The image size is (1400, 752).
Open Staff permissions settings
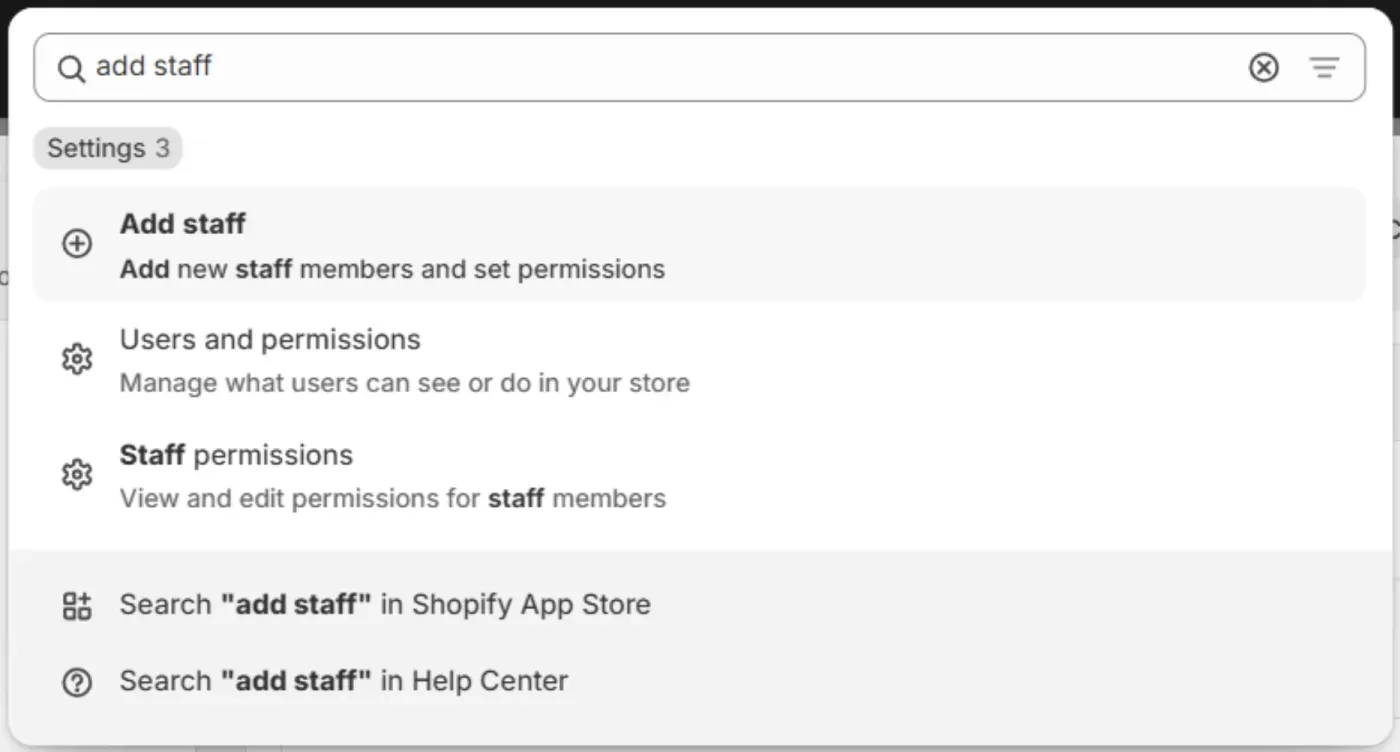[x=393, y=475]
